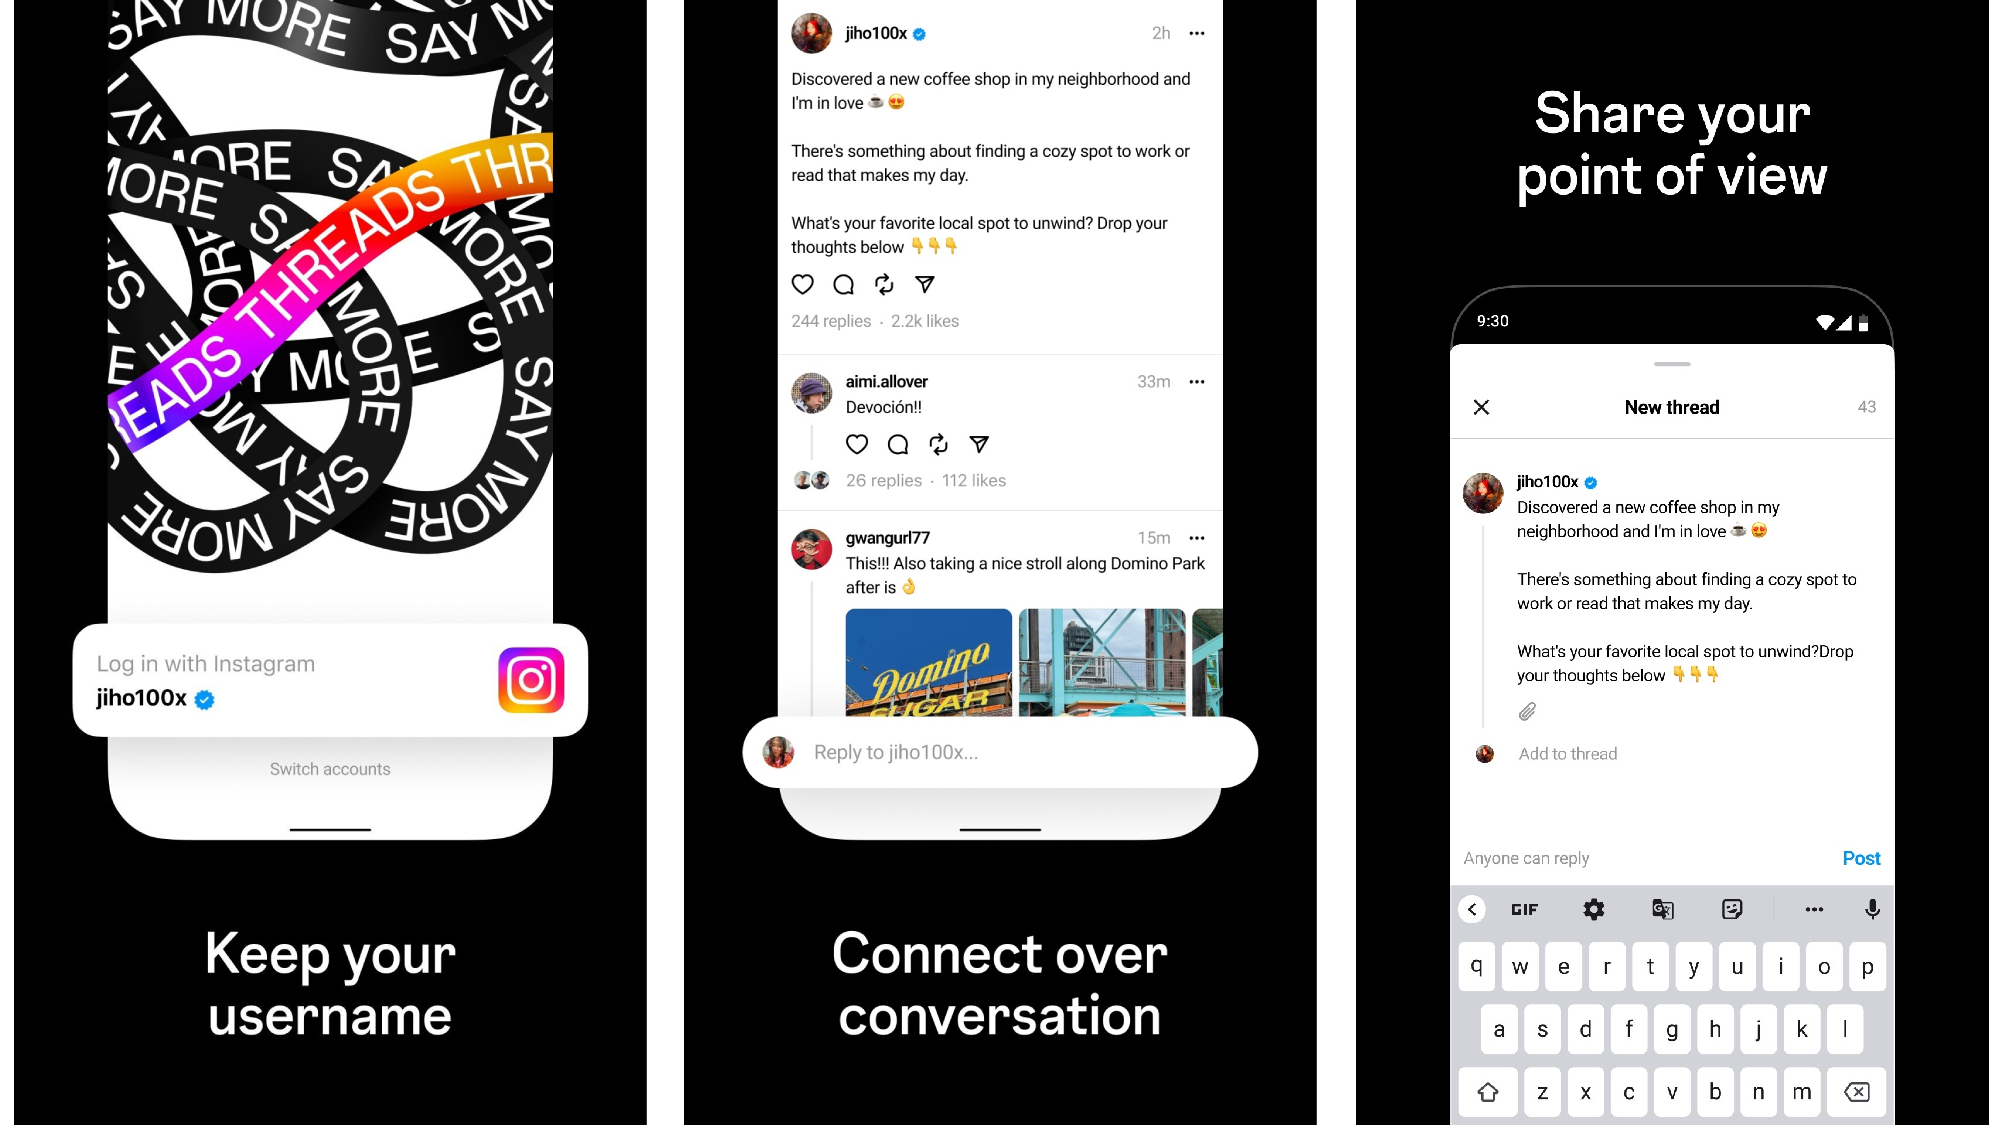Tap the share/send icon on jiho100x post

[x=924, y=283]
